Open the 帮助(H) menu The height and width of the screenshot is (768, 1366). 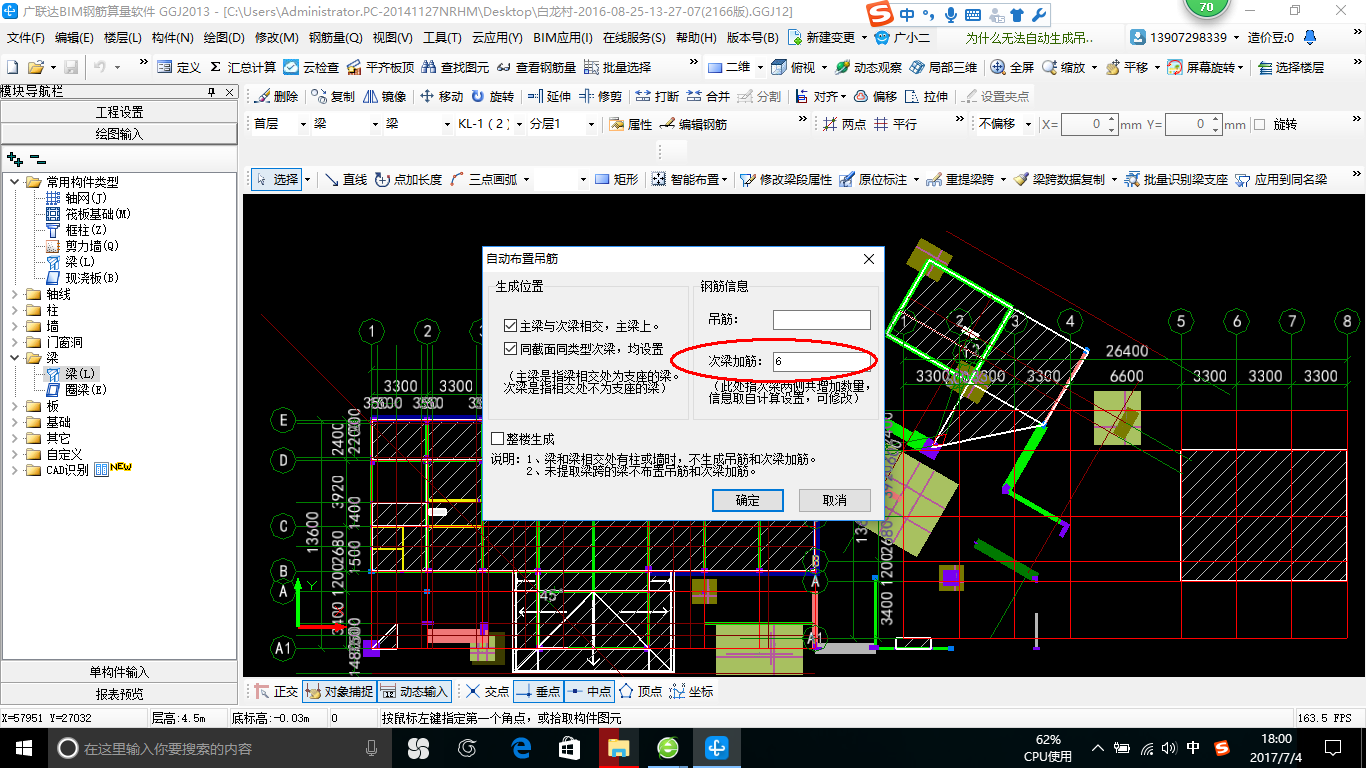[x=696, y=38]
